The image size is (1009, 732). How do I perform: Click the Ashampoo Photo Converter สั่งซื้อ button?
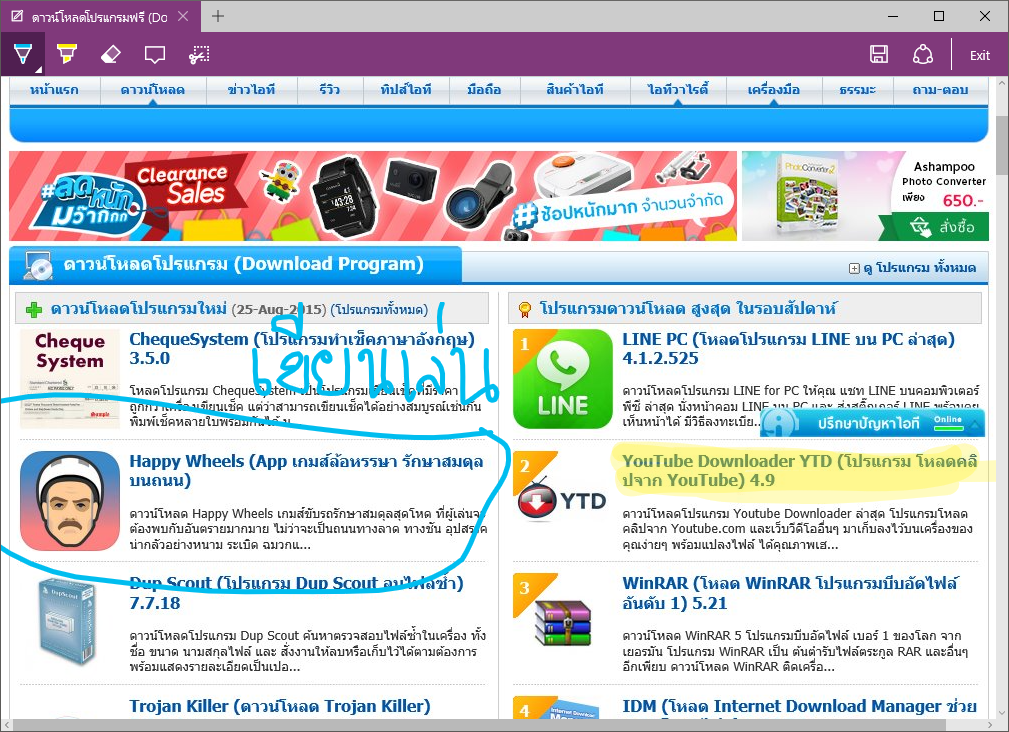click(943, 227)
